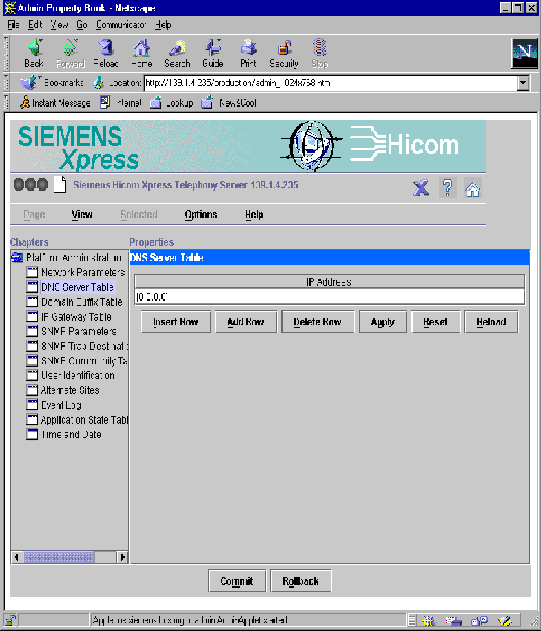Screen dimensions: 541x631
Task: Click the Stop toolbar icon
Action: click(320, 47)
